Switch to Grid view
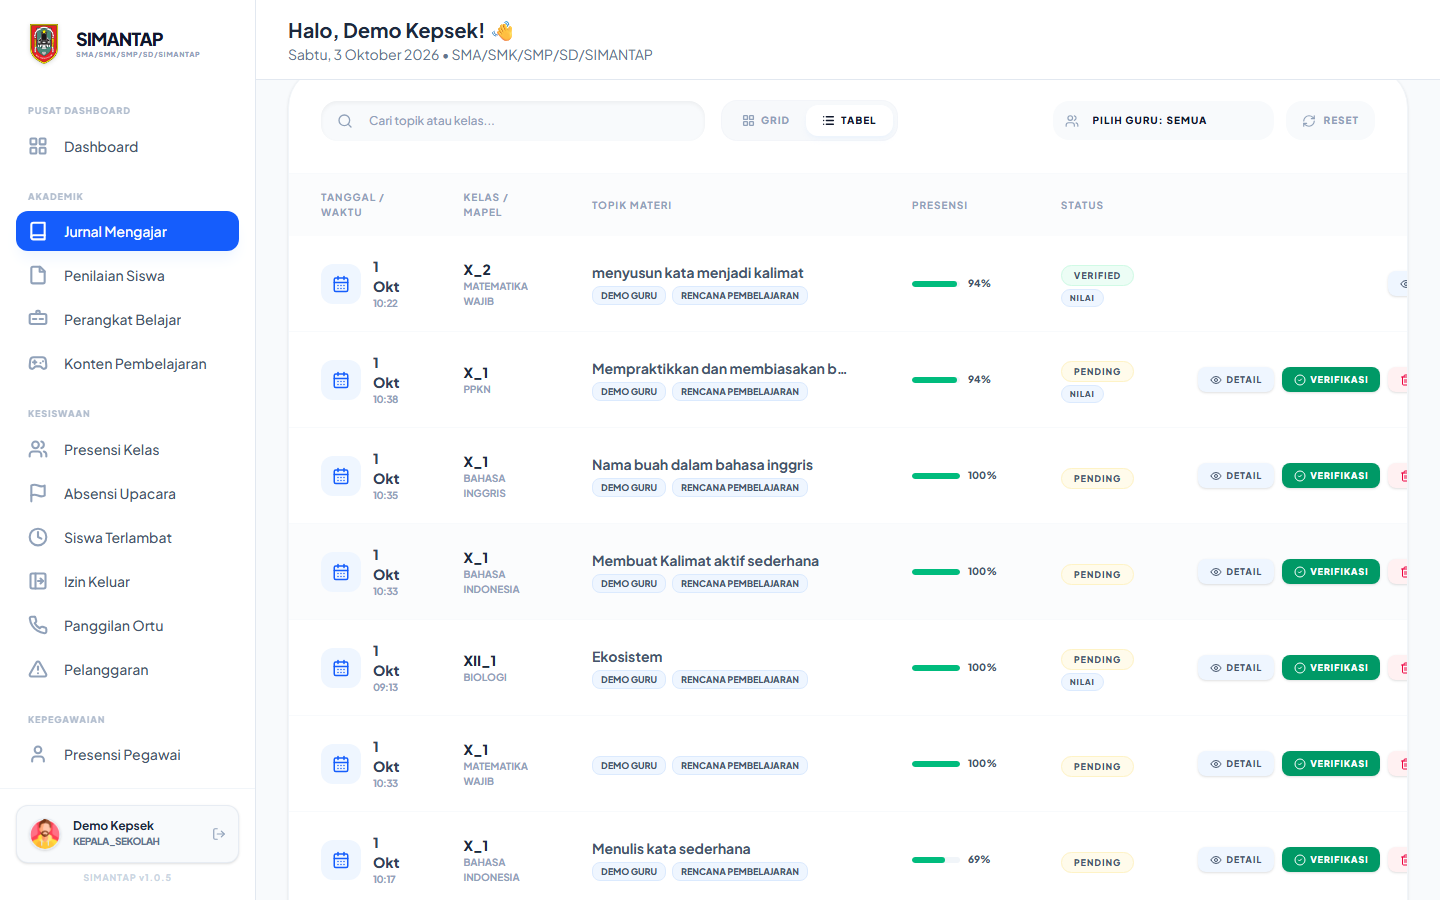This screenshot has height=900, width=1440. [x=766, y=121]
